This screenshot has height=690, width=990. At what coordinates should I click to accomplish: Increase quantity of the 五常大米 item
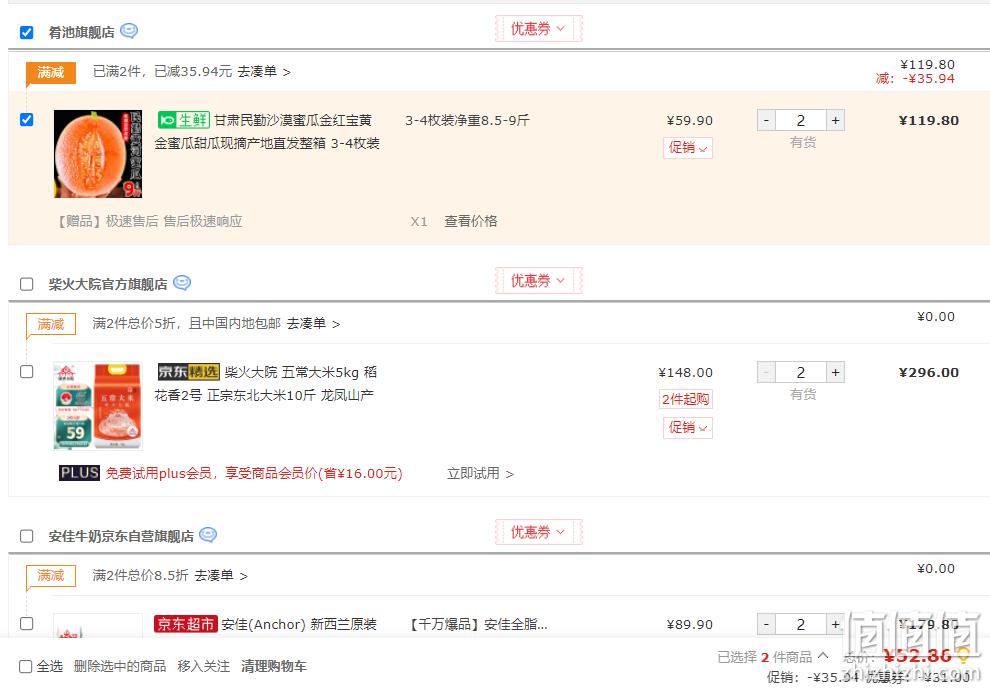point(835,372)
